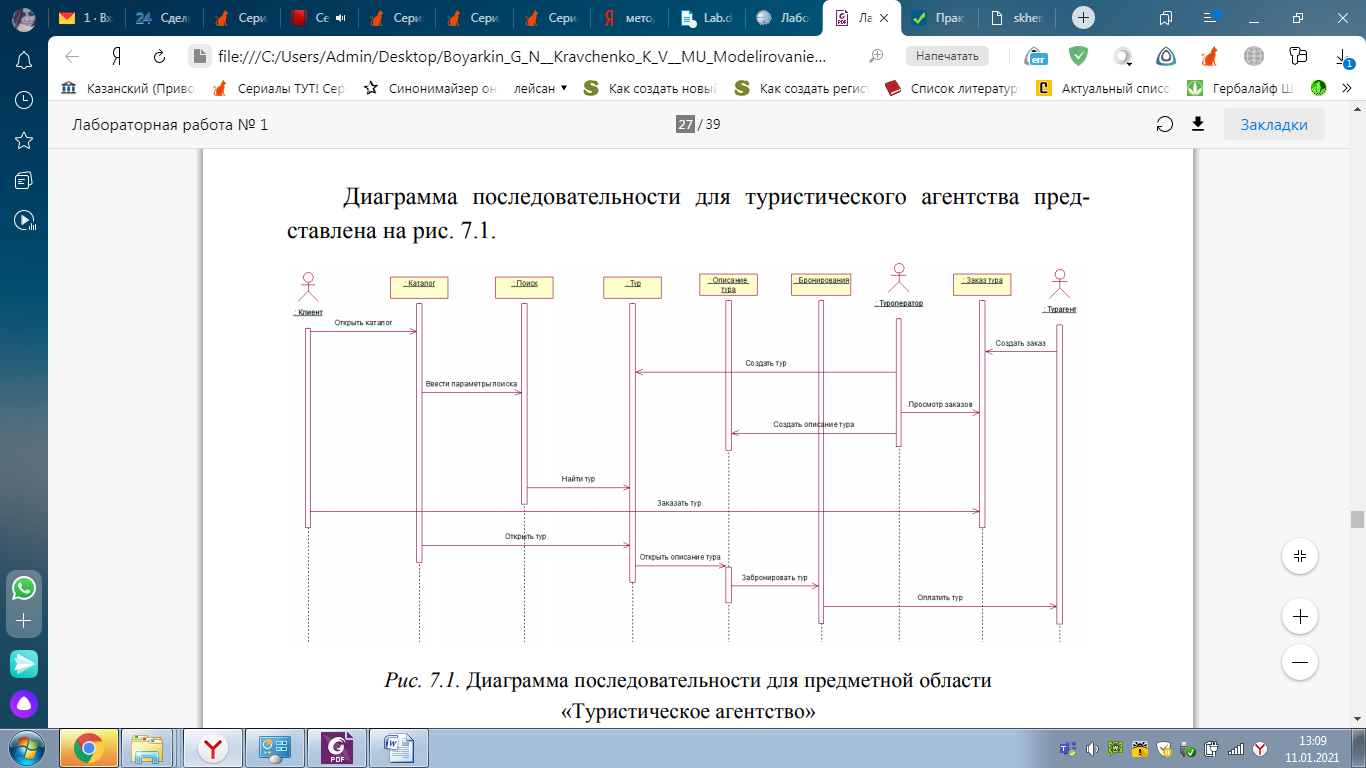This screenshot has height=768, width=1366.
Task: Open the browser menu icon
Action: (1212, 17)
